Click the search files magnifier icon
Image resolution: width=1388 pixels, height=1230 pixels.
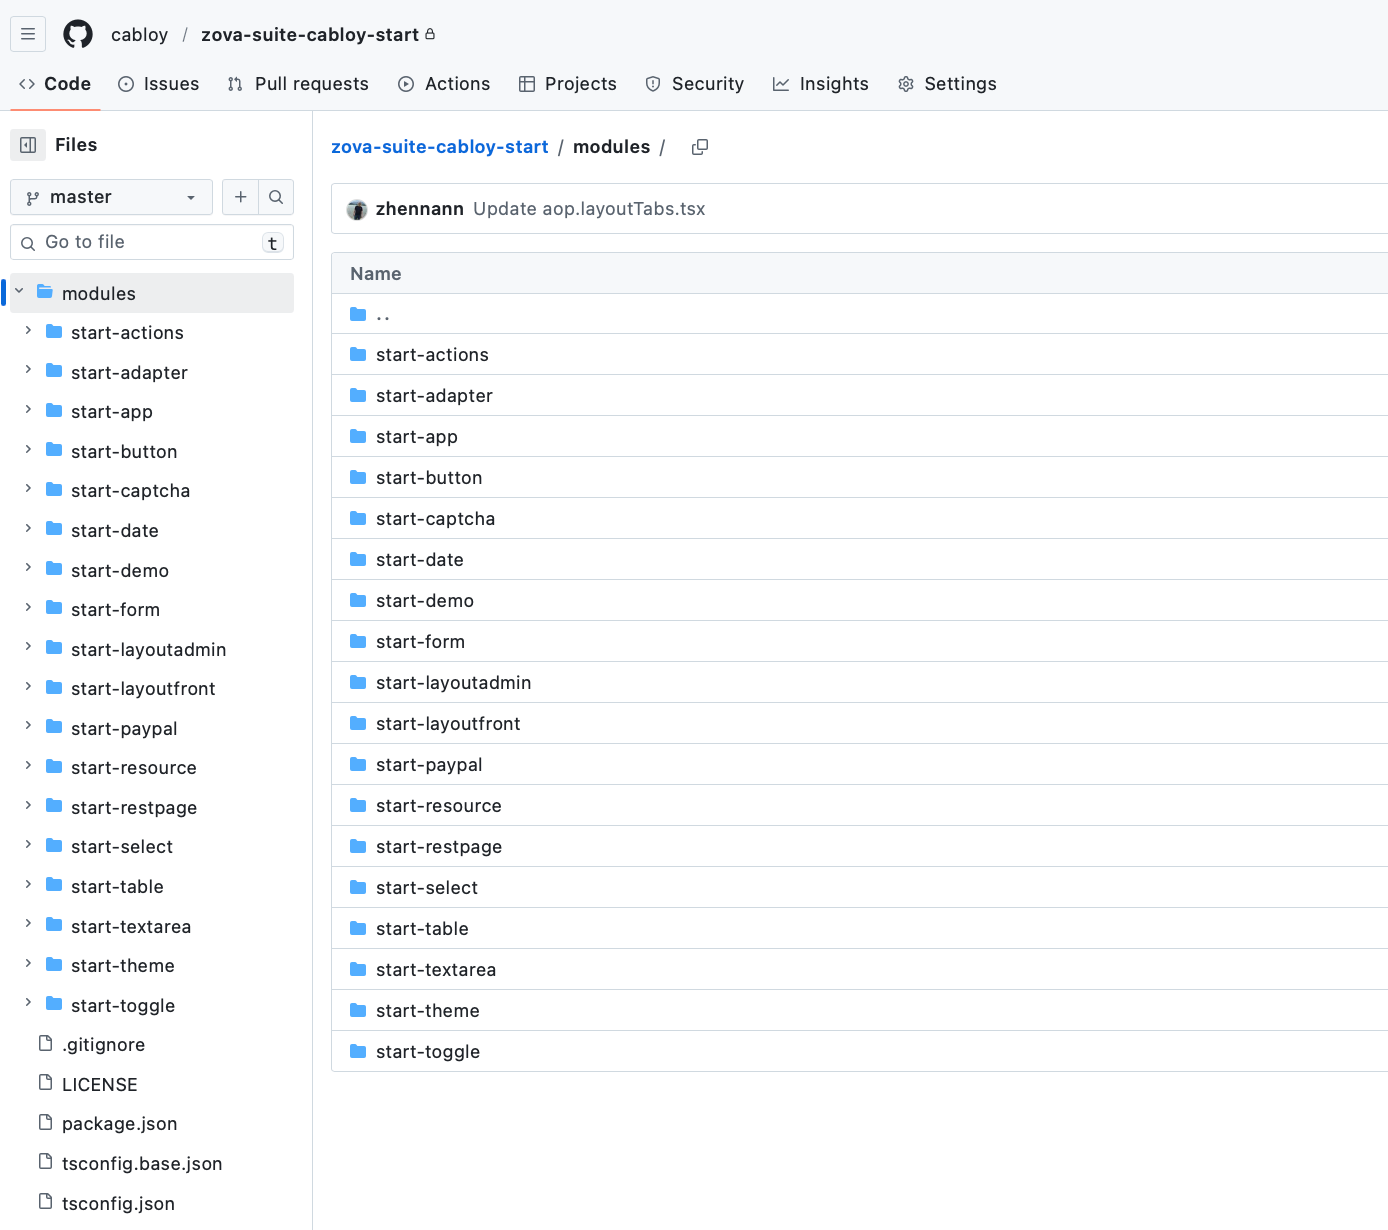point(276,197)
